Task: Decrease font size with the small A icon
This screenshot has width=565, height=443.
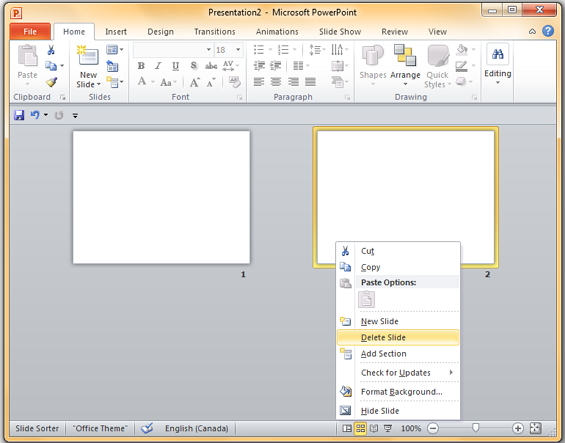Action: pyautogui.click(x=211, y=82)
